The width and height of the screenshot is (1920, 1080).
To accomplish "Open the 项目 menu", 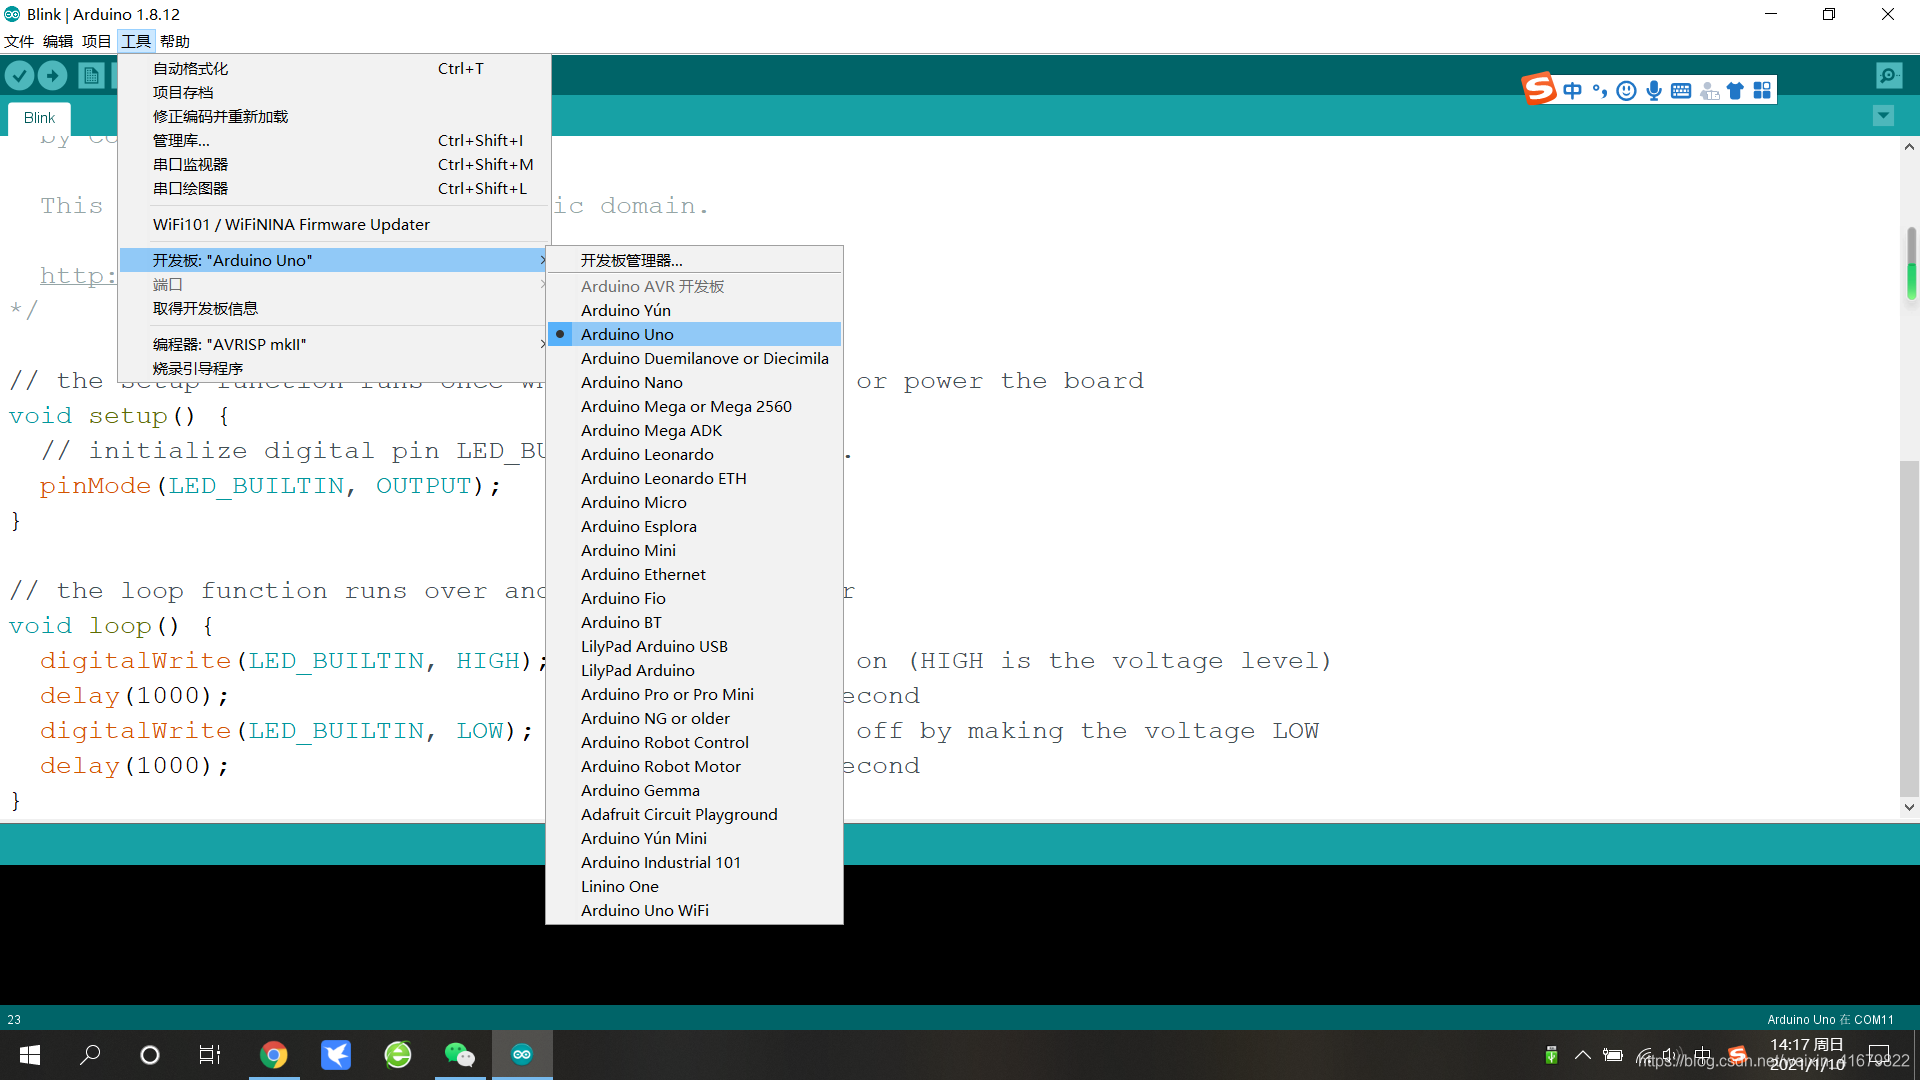I will click(x=97, y=41).
